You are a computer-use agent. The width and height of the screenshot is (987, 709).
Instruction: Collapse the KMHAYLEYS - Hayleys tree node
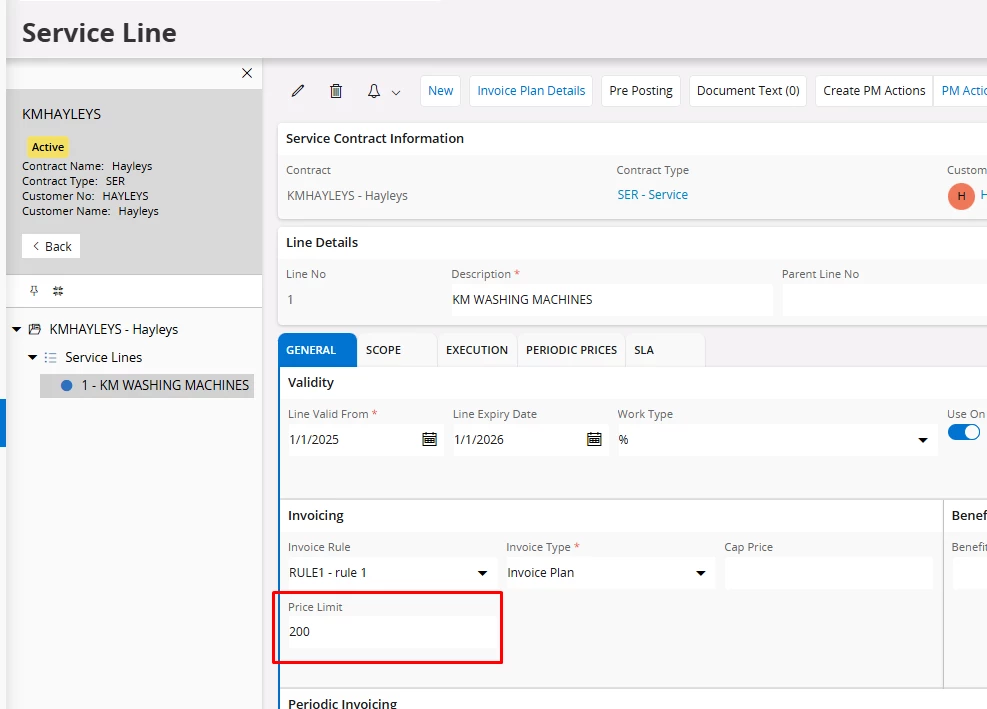point(17,329)
